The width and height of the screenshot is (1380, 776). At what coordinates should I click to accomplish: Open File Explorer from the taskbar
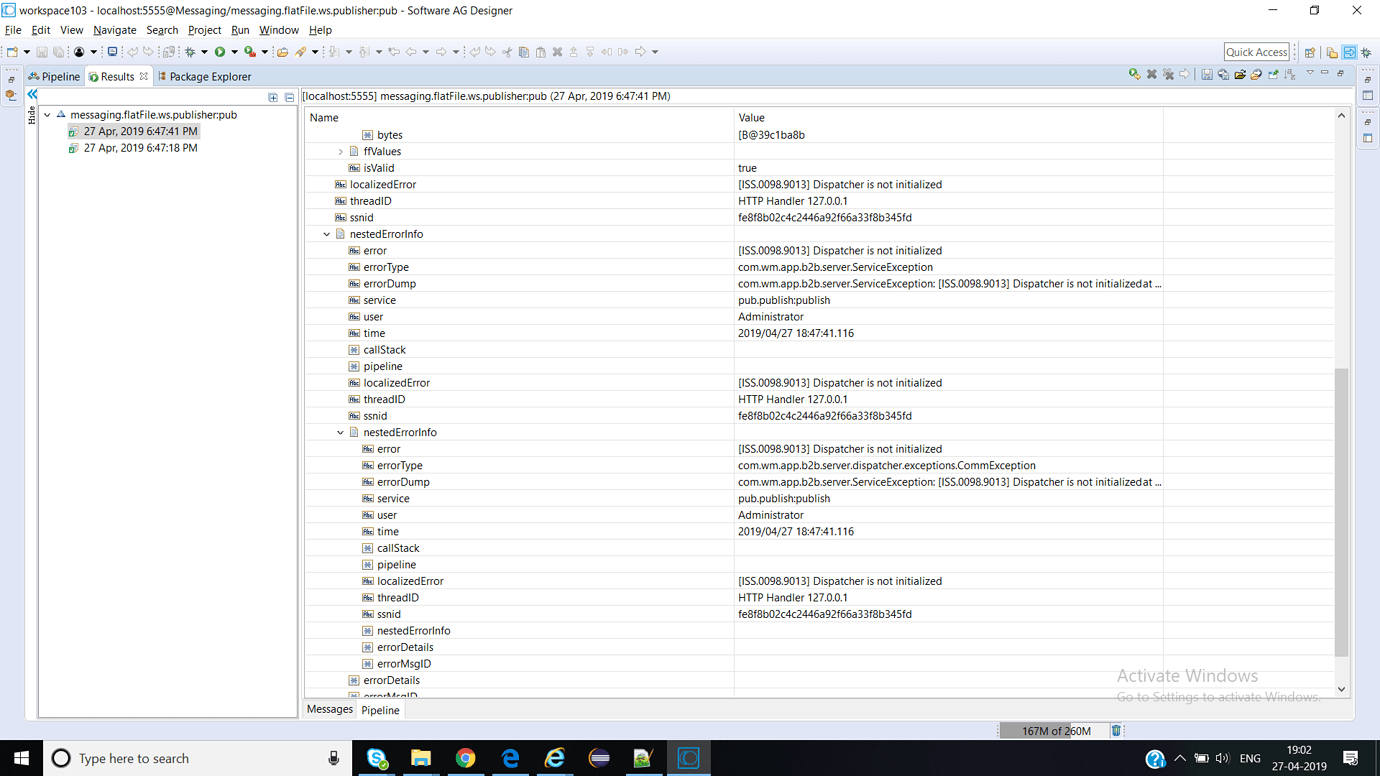click(x=421, y=758)
